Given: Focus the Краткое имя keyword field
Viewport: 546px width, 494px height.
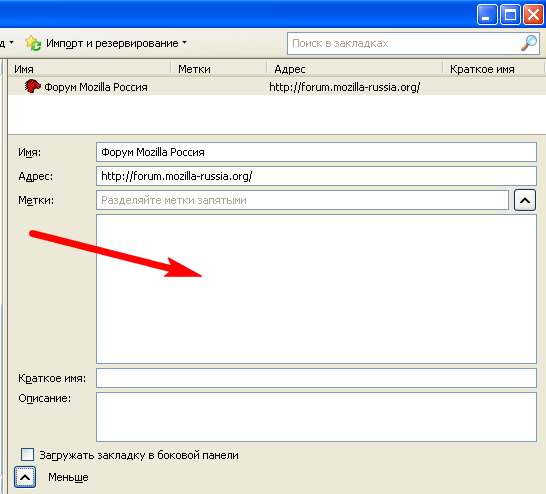Looking at the screenshot, I should (316, 378).
